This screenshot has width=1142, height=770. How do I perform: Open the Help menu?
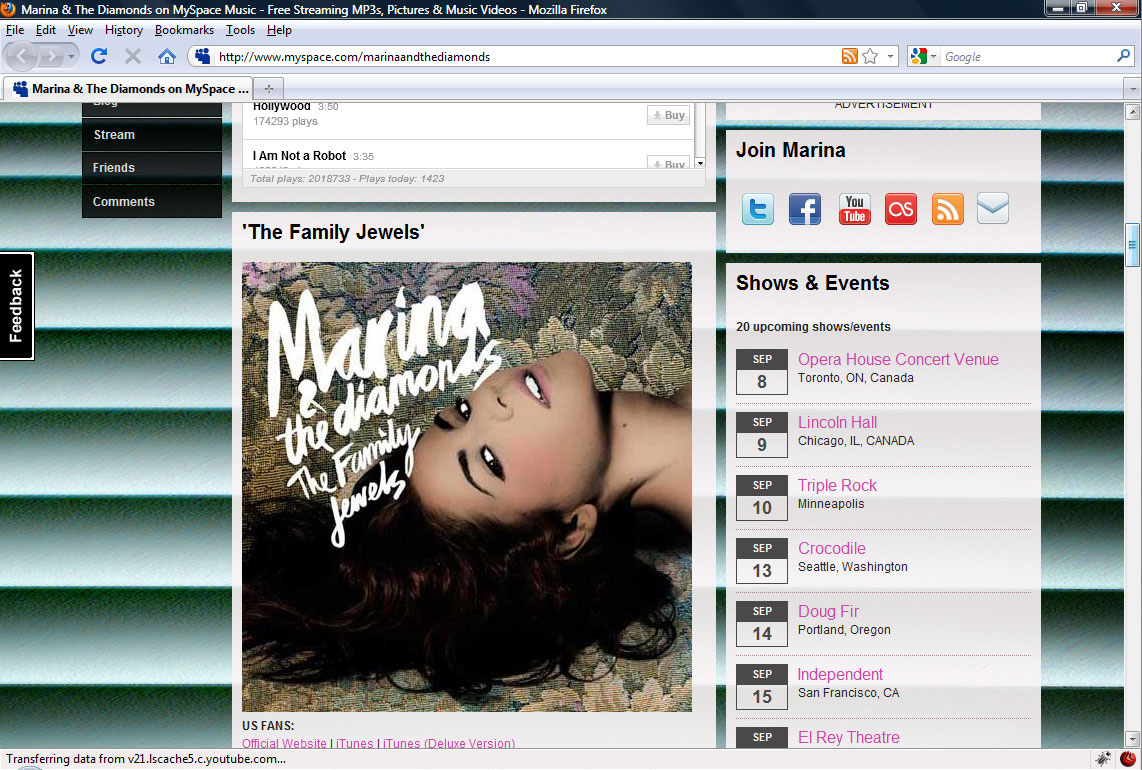(x=279, y=30)
